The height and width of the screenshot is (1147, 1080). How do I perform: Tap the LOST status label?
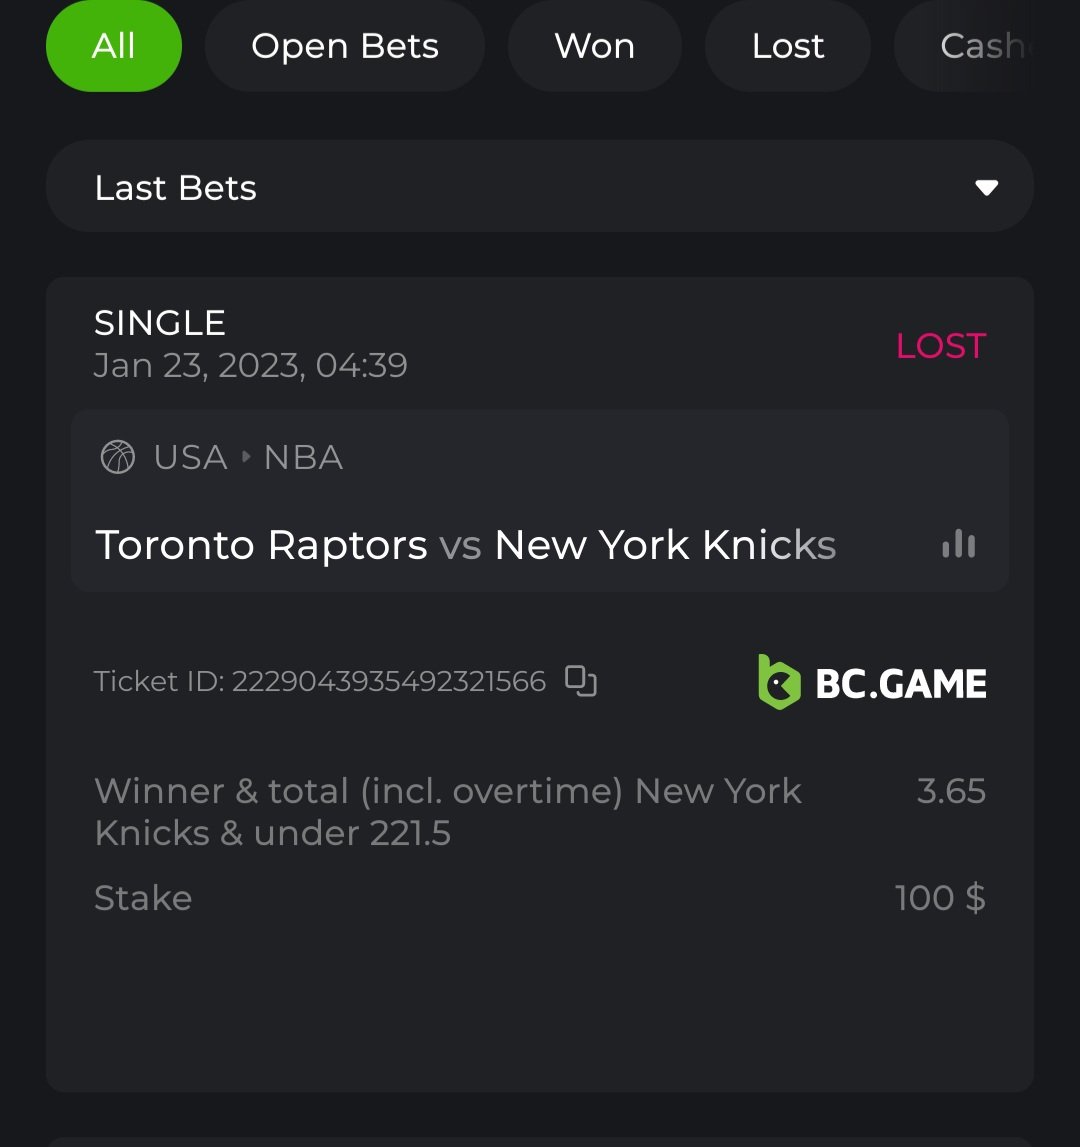click(x=941, y=346)
